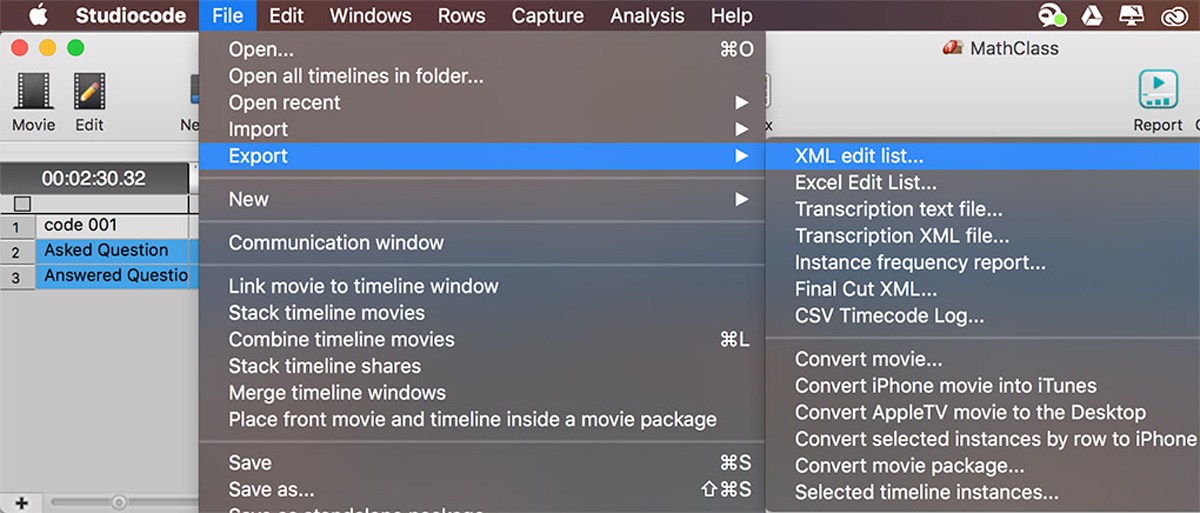The image size is (1200, 513).
Task: Select Convert AppleTV movie to the Desktop
Action: click(982, 412)
